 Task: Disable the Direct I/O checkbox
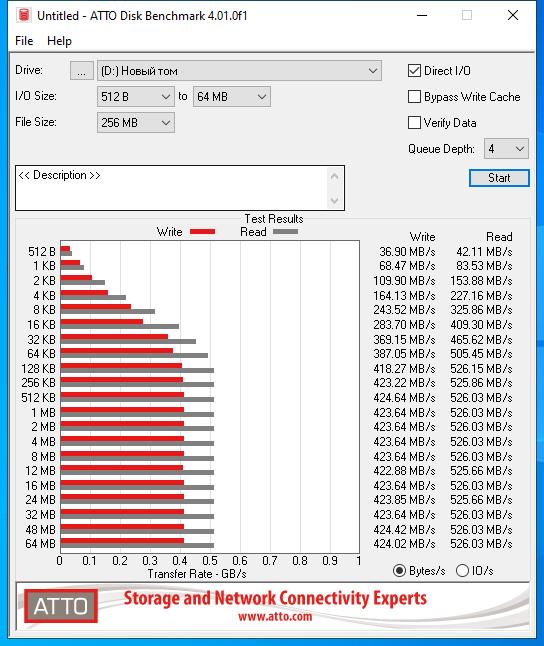tap(414, 70)
